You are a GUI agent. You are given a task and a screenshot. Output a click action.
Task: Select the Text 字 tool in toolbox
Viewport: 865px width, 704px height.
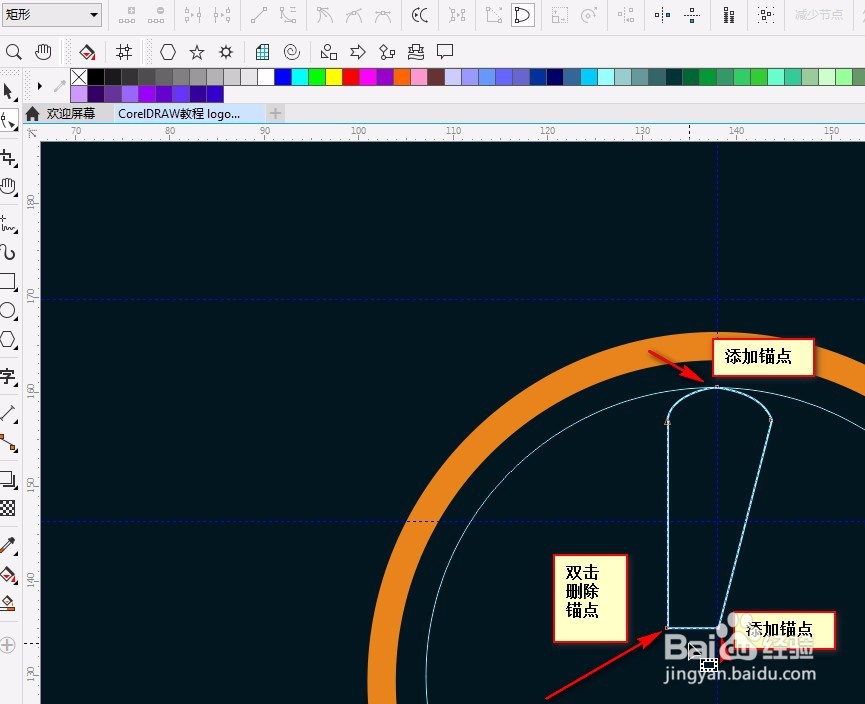(9, 377)
